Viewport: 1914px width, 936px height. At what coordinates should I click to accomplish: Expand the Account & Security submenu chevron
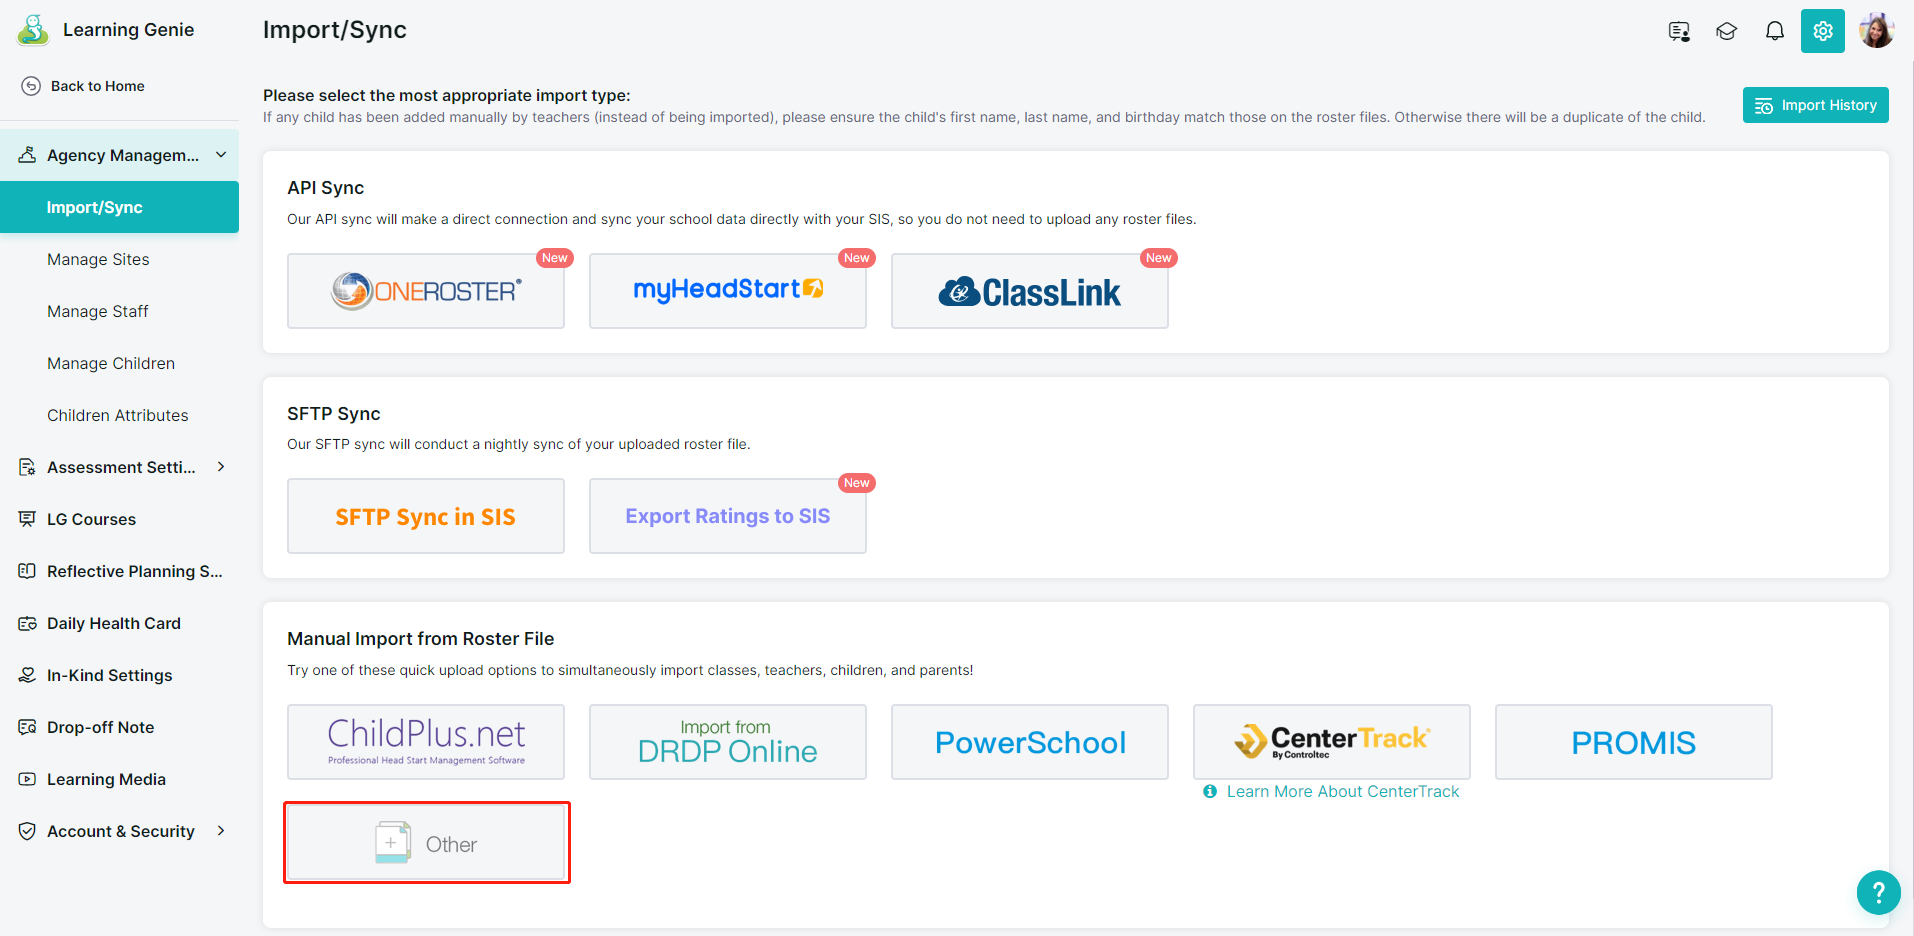pyautogui.click(x=221, y=831)
